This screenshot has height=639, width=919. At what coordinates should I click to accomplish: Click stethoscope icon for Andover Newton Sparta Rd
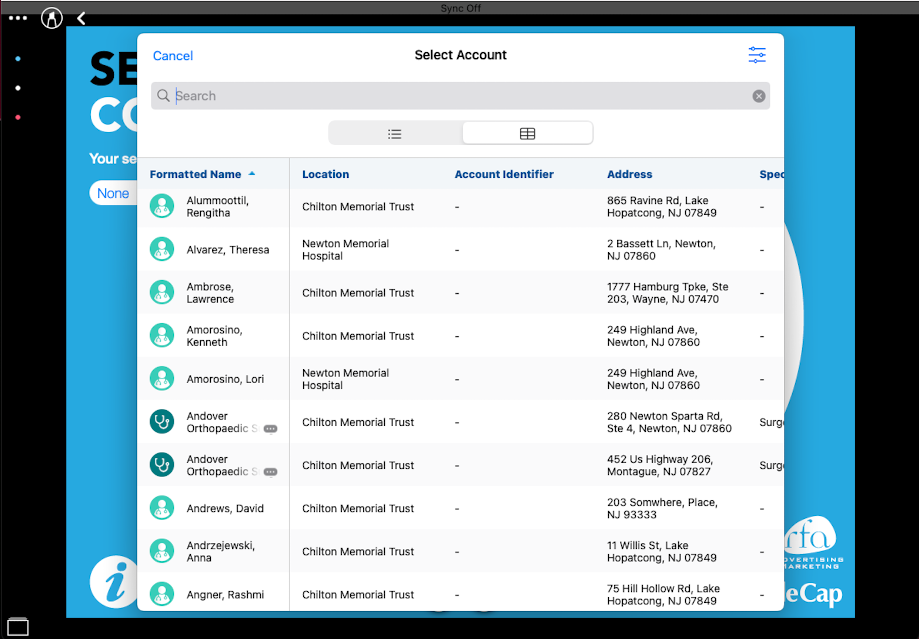pos(162,422)
